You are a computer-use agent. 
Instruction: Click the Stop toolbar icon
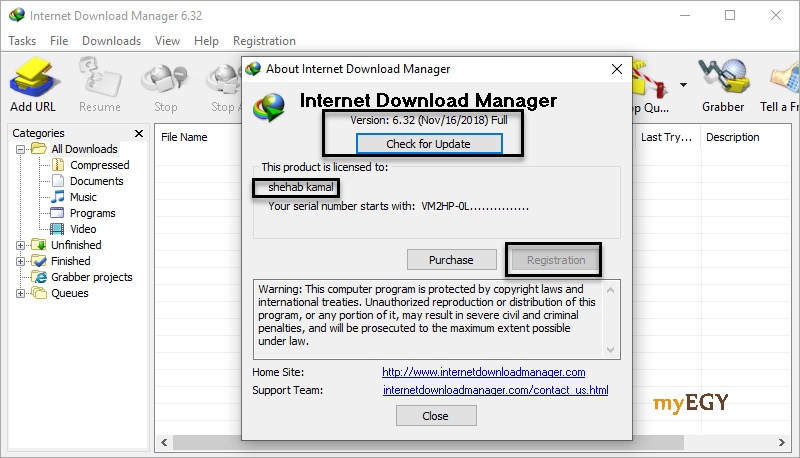pos(165,79)
